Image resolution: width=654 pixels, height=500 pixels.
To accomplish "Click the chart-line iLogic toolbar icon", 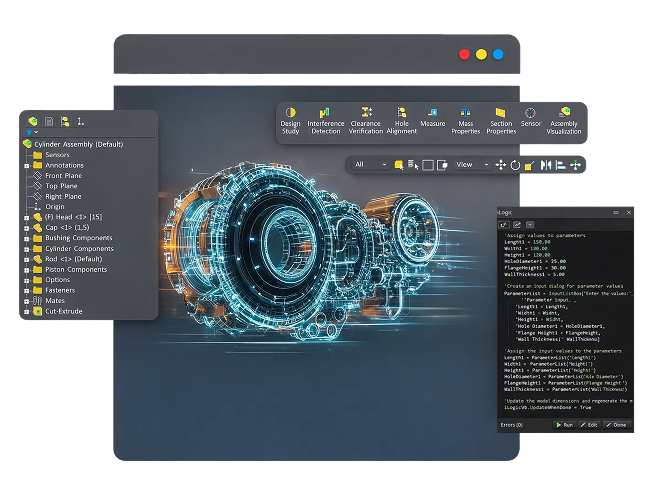I will pos(517,225).
